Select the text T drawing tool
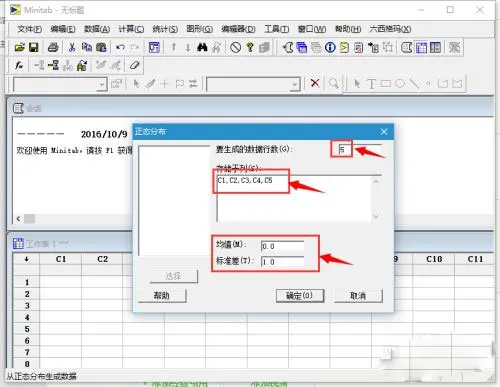Viewport: 500px width, 387px height. (x=371, y=83)
